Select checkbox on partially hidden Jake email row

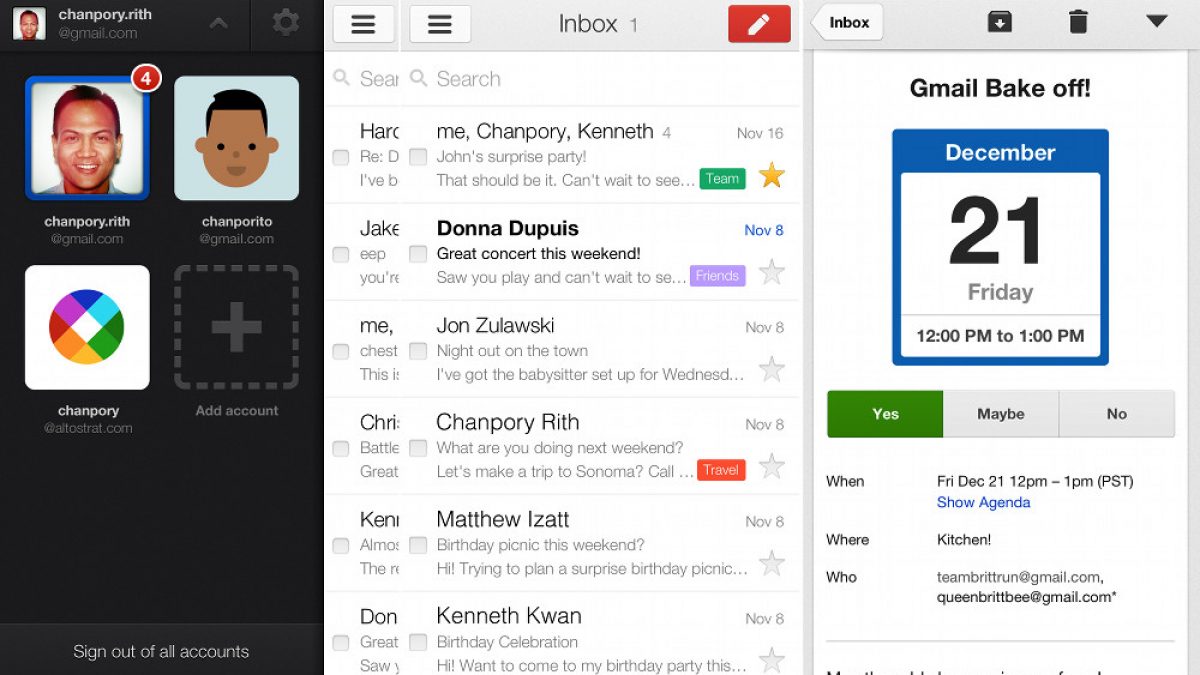tap(341, 254)
